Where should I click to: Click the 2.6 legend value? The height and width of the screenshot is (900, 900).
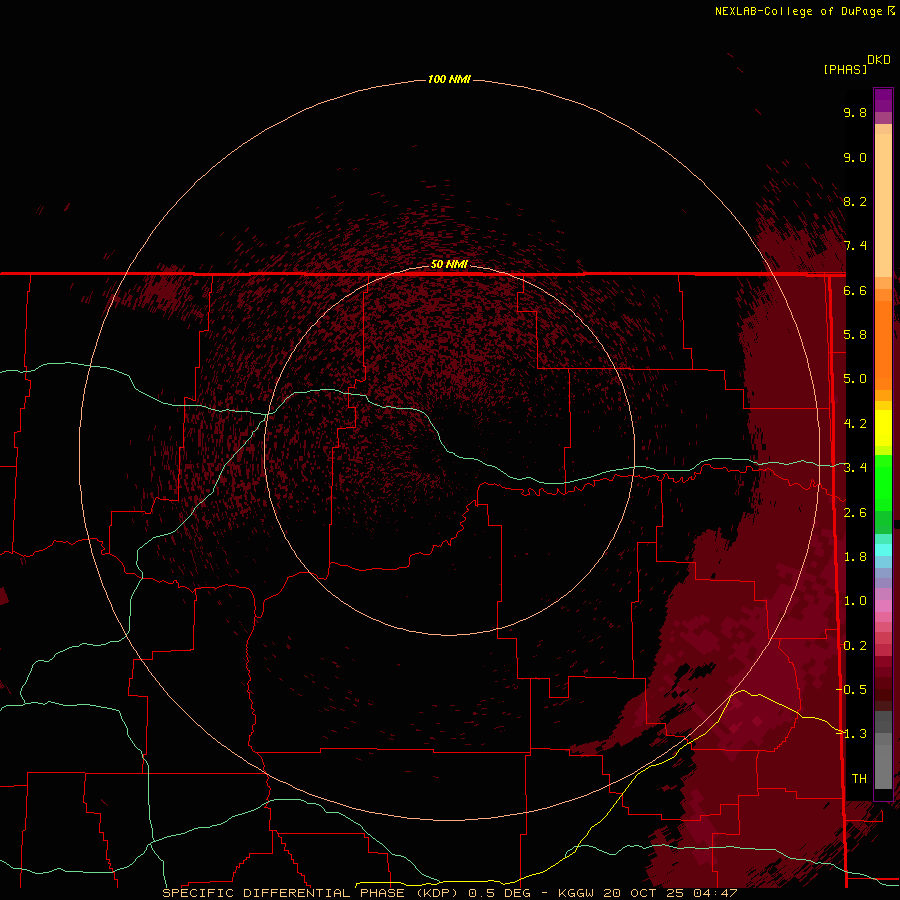855,513
